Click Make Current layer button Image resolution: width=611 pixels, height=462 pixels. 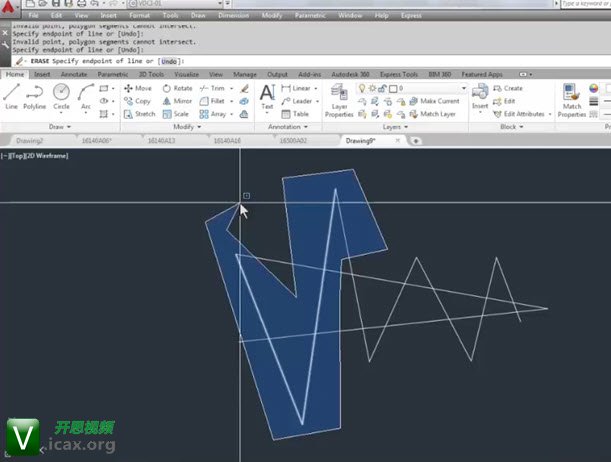434,101
